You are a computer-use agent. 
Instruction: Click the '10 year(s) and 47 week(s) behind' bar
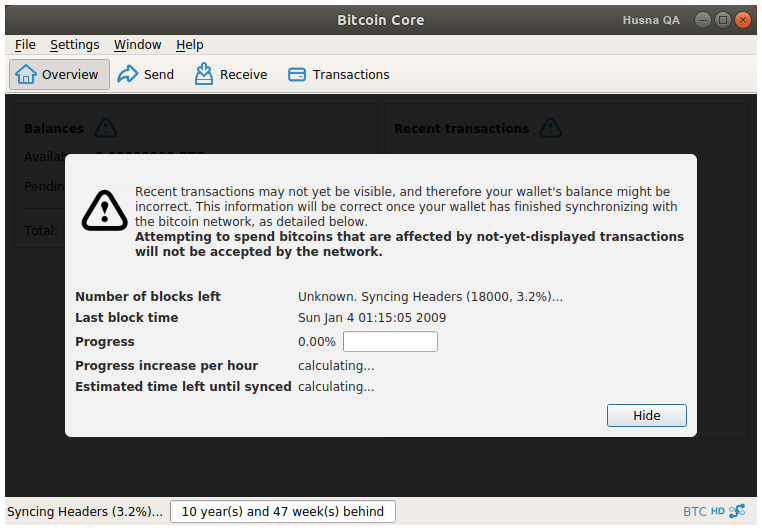(x=283, y=512)
